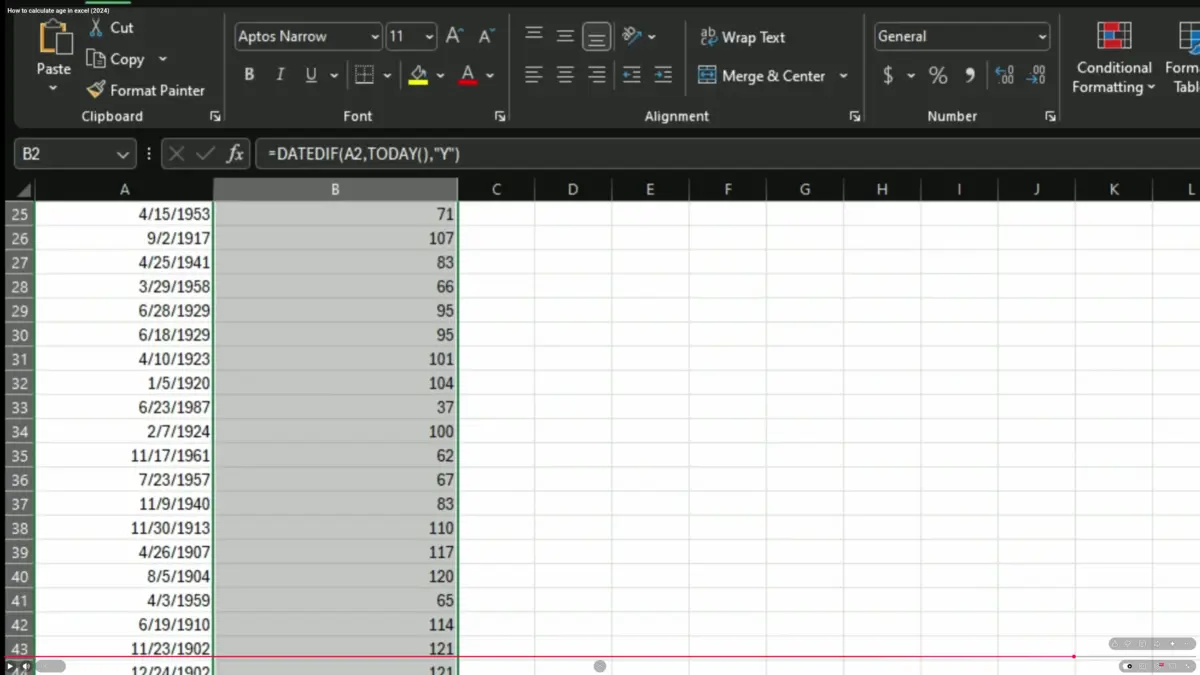Expand the Borders dropdown arrow
The image size is (1200, 675).
[388, 76]
